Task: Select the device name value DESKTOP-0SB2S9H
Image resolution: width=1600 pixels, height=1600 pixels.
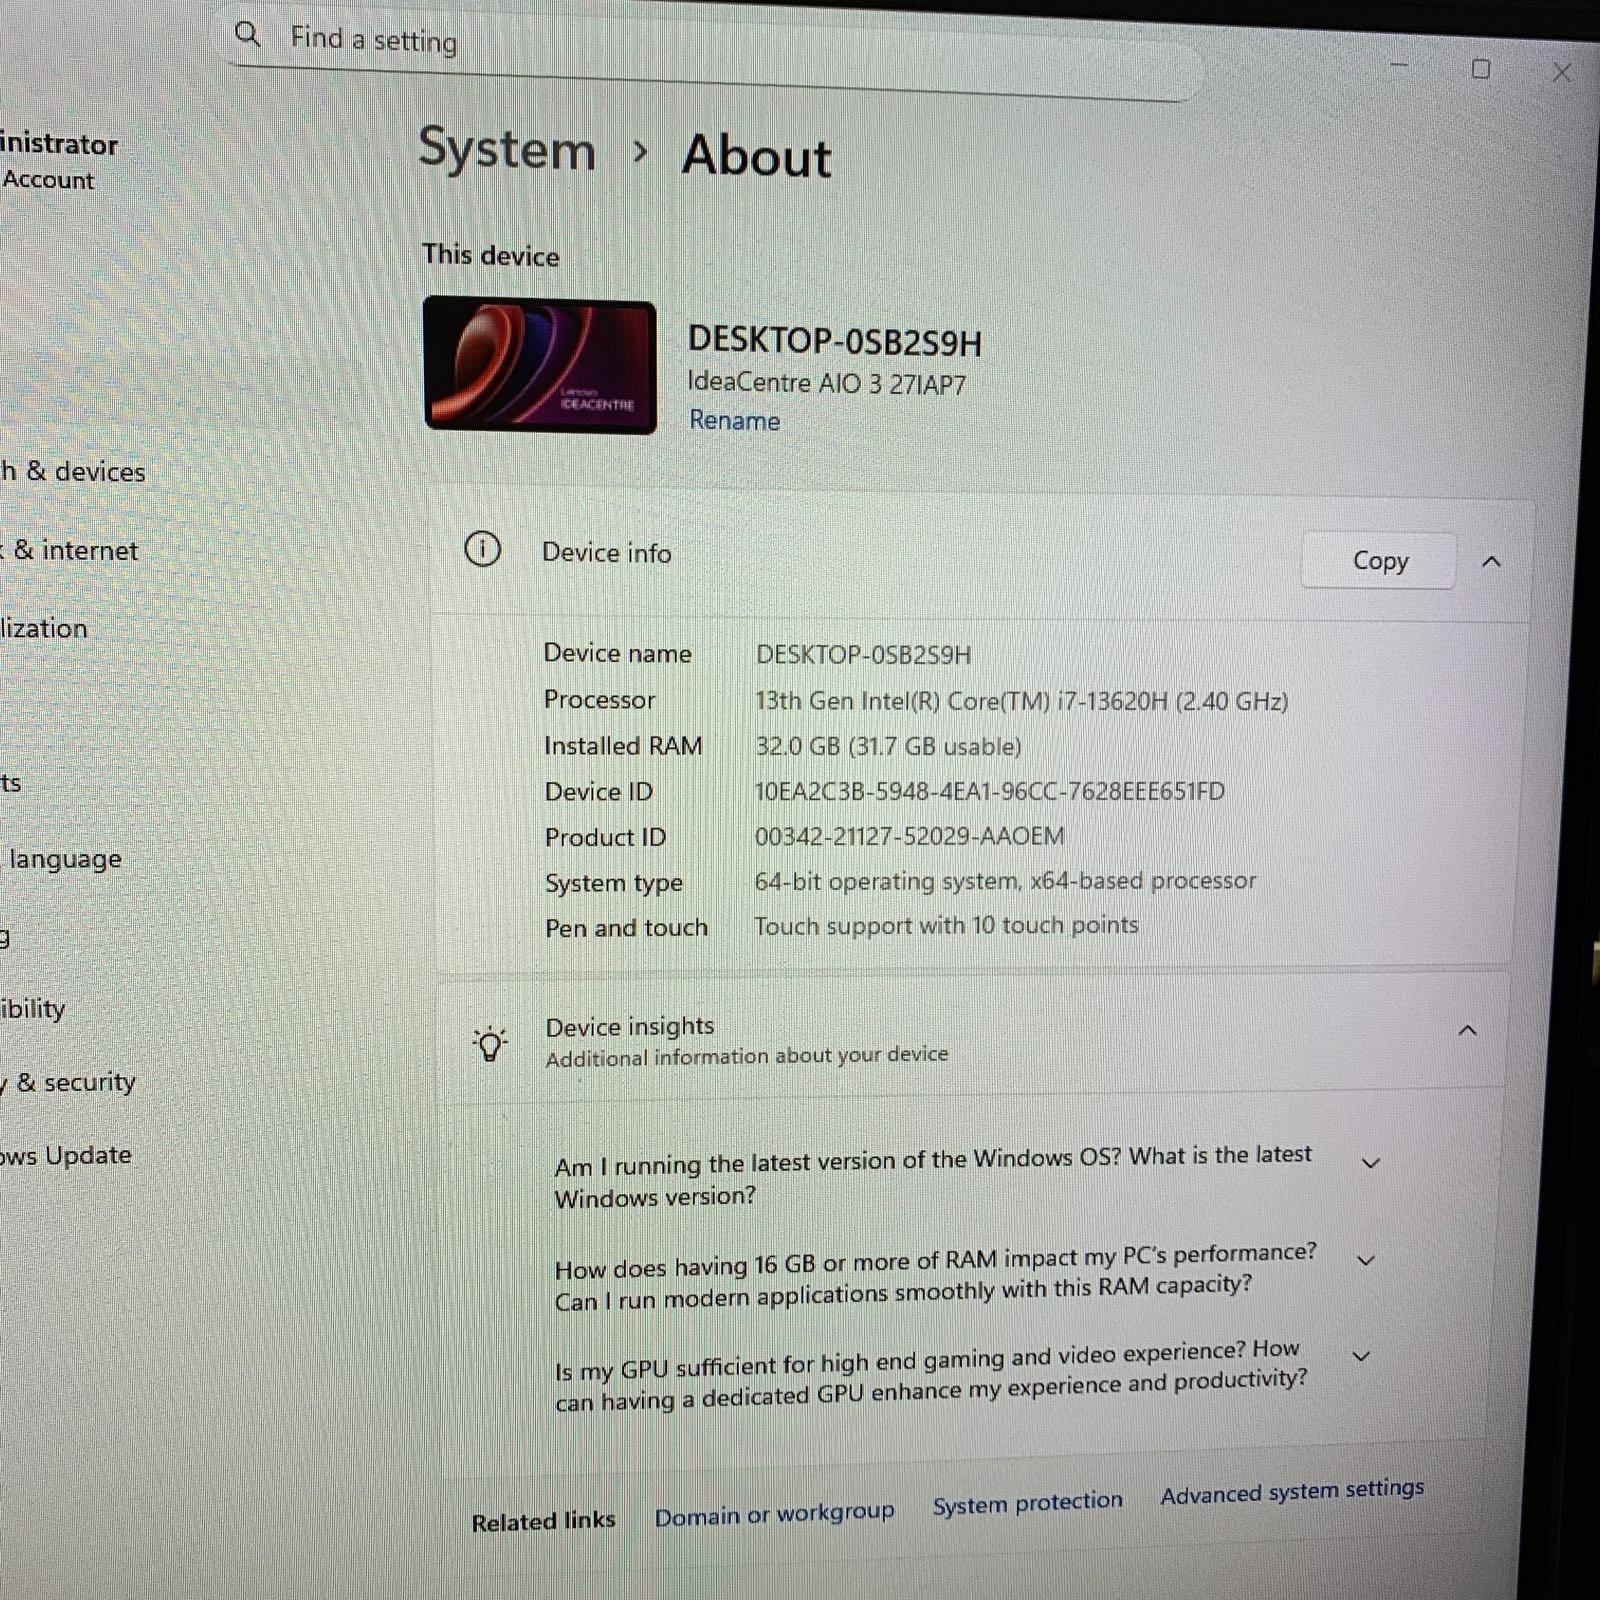Action: [863, 655]
